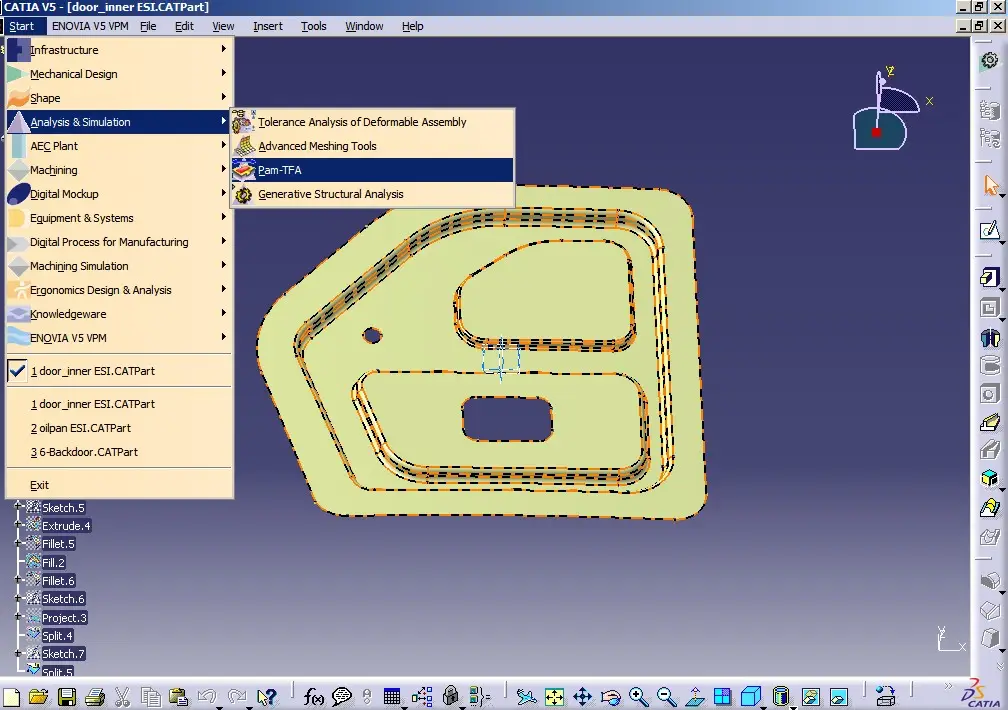
Task: Choose Generative Structural Analysis
Action: coord(373,194)
